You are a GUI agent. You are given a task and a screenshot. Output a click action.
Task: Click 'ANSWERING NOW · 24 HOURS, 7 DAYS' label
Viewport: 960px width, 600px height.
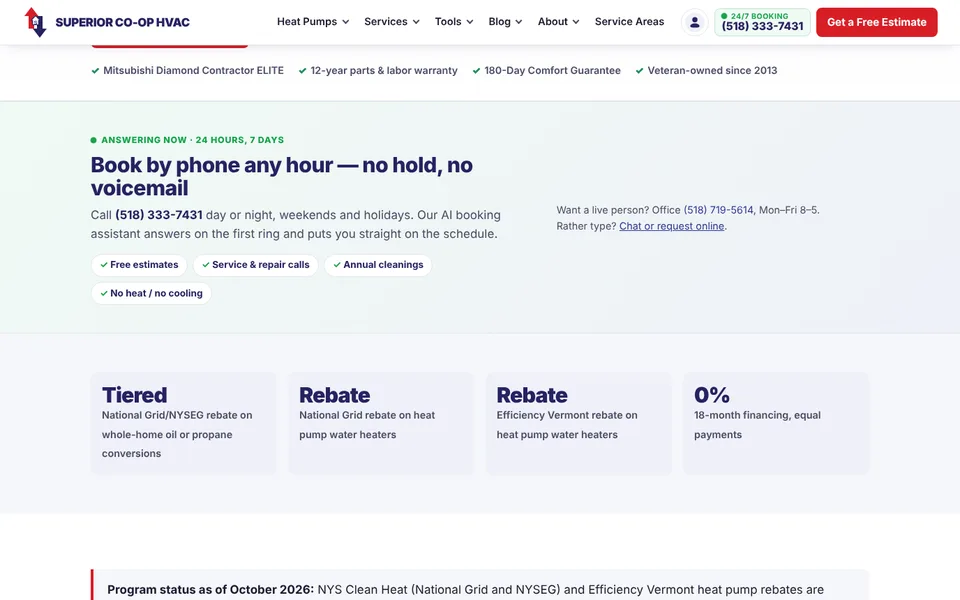(192, 140)
